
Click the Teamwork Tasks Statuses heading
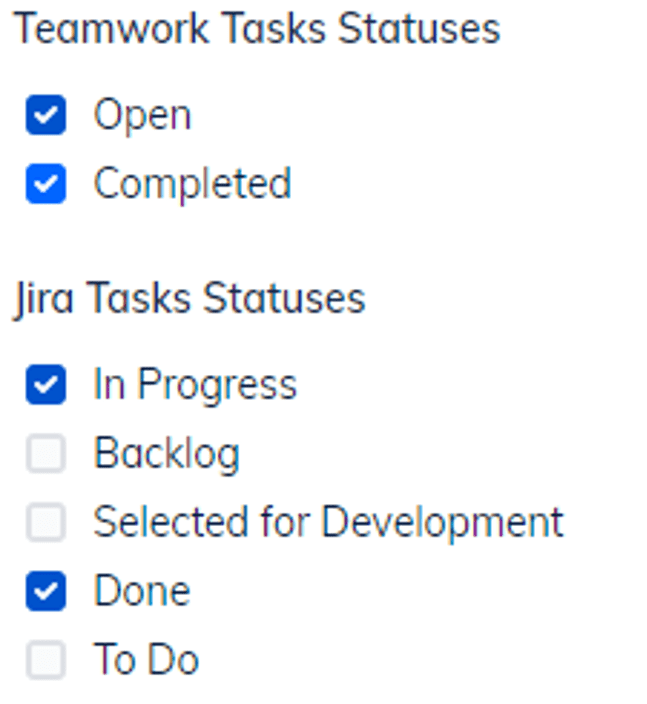[257, 29]
